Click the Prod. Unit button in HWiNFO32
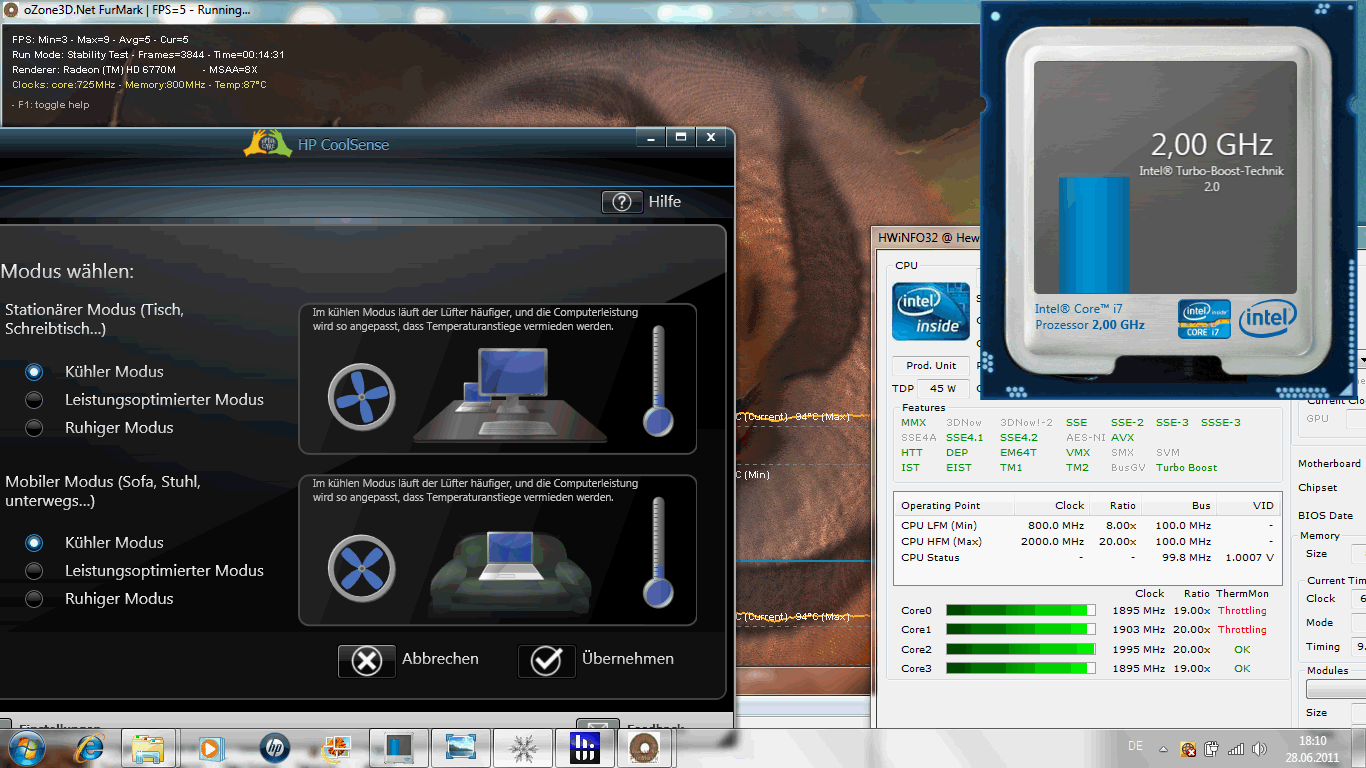The height and width of the screenshot is (768, 1366). (931, 365)
